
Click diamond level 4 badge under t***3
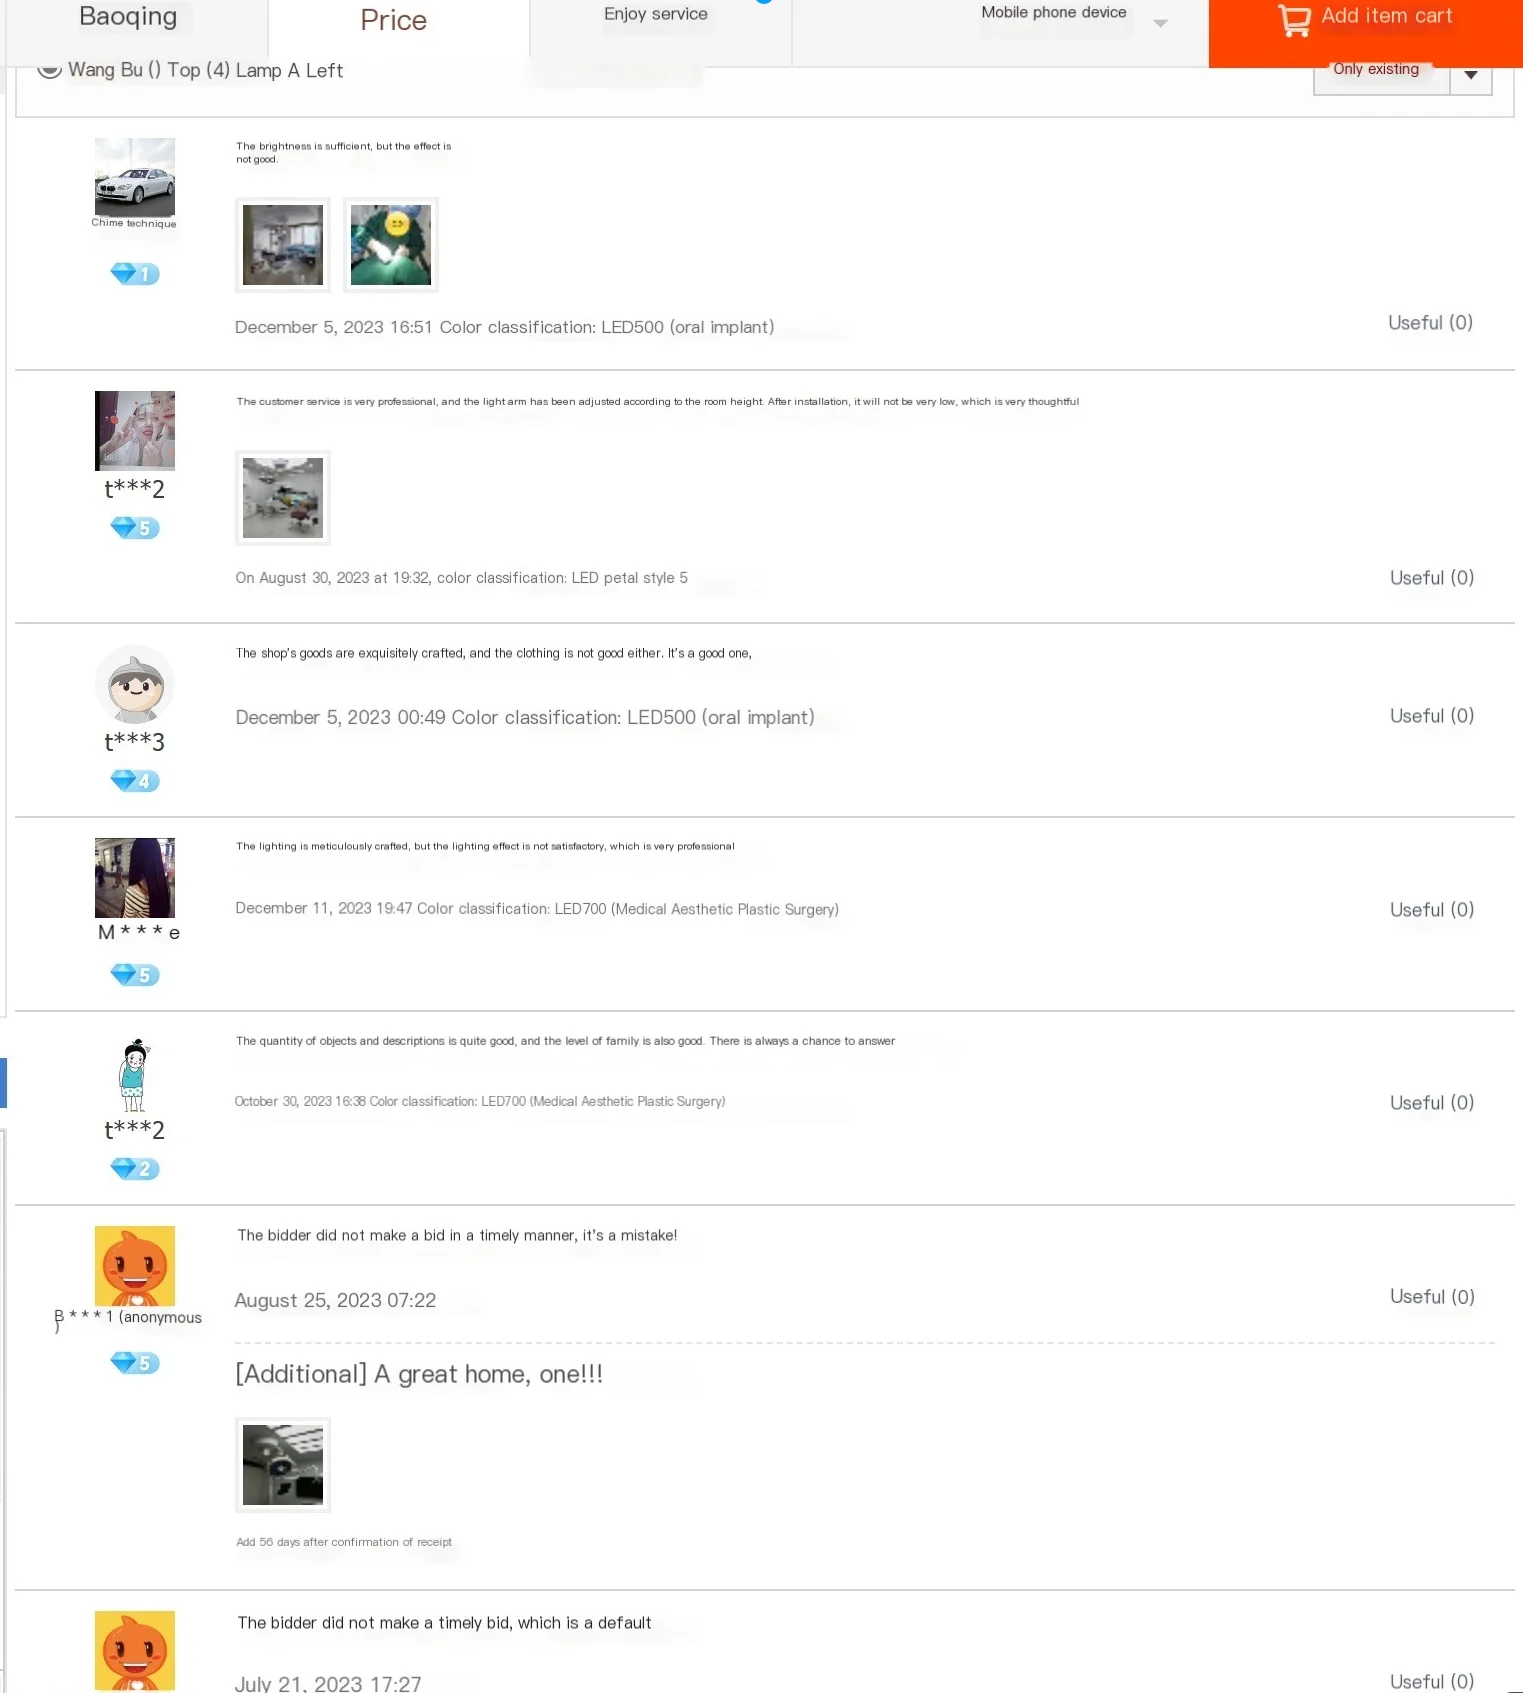(x=135, y=781)
